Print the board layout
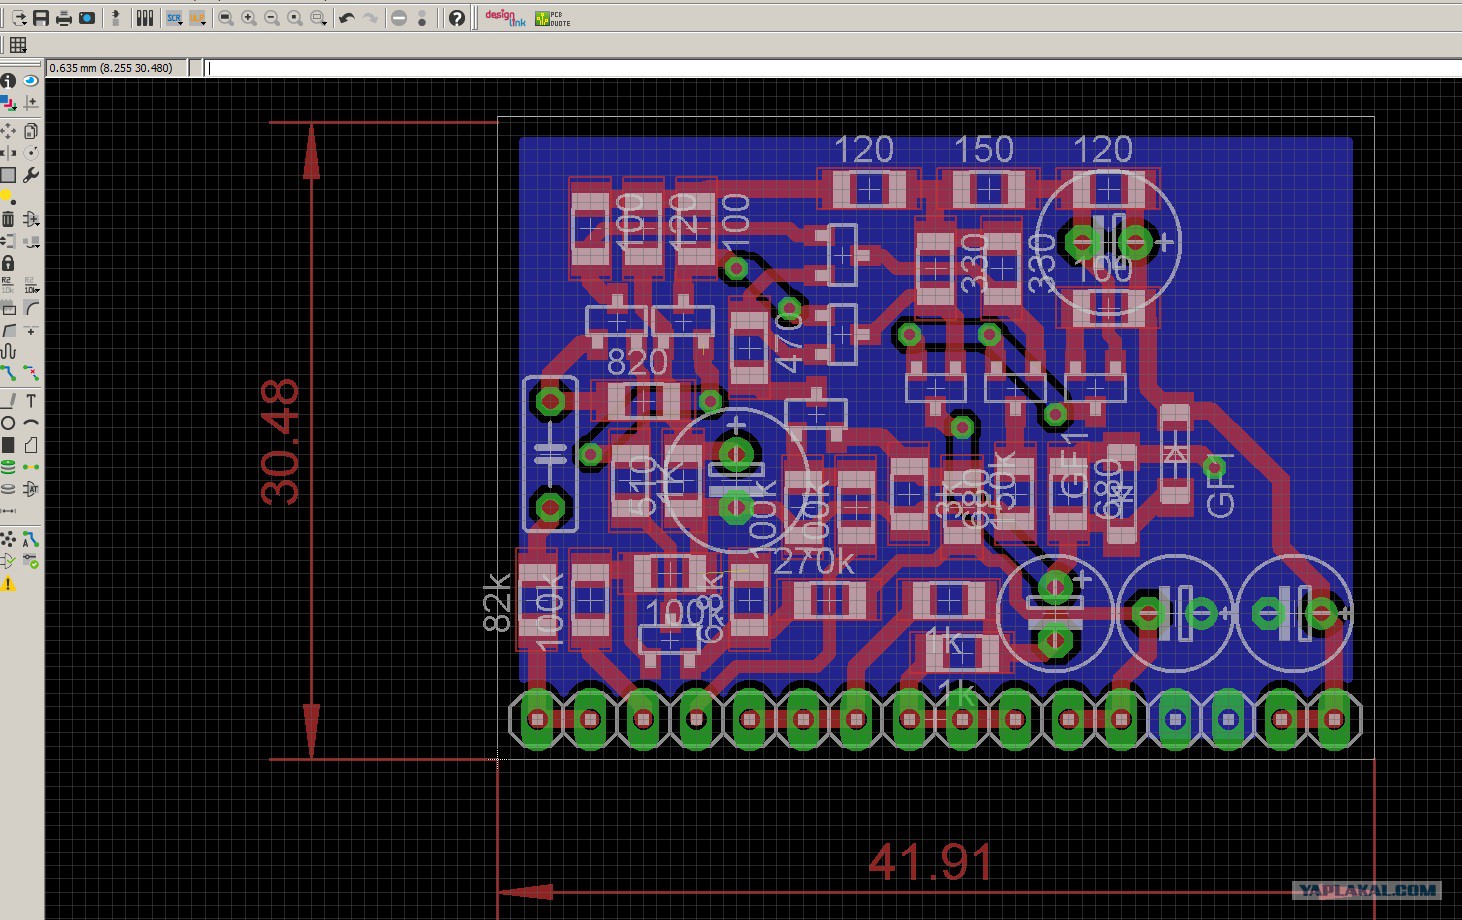Screen dimensions: 1462x920 tap(64, 18)
